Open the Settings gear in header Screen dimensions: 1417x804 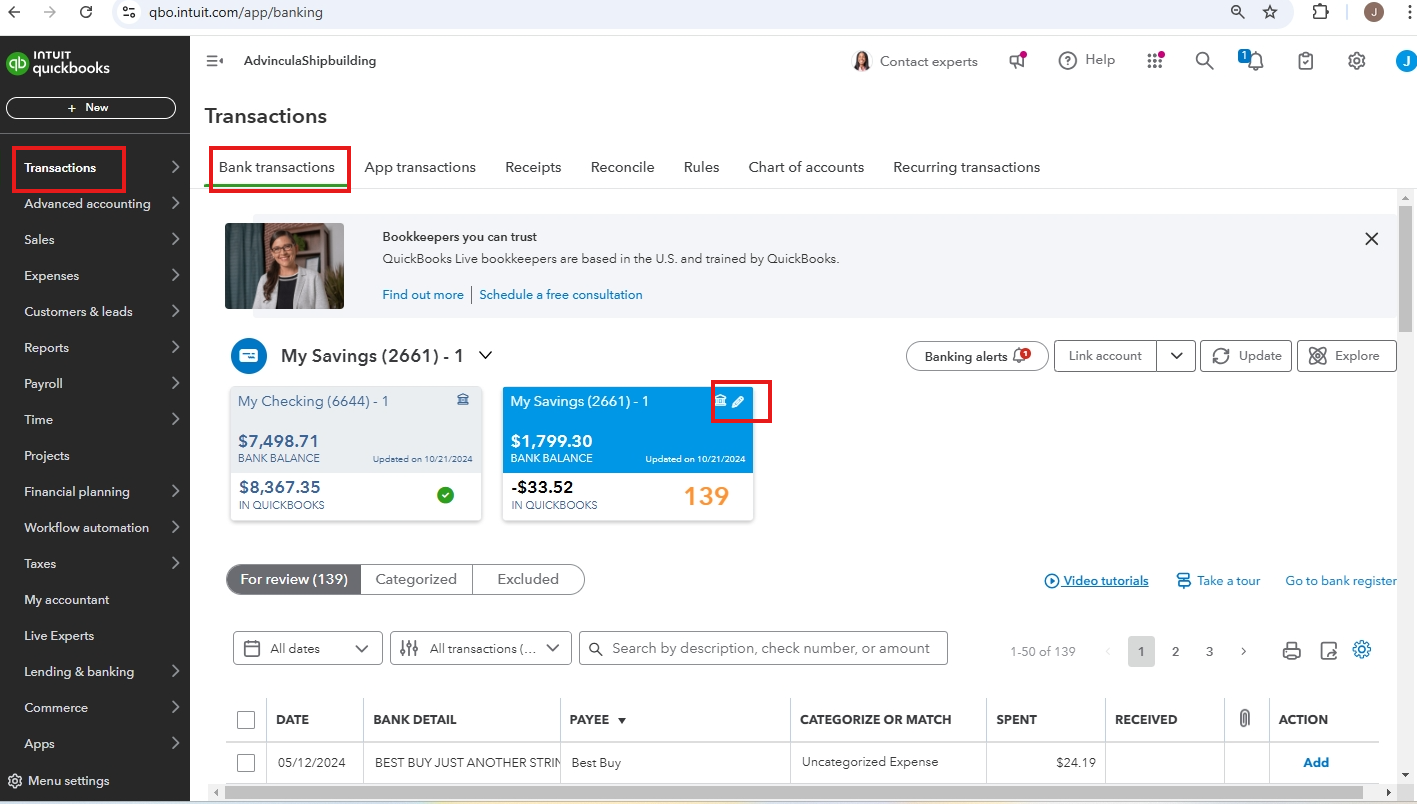click(1356, 61)
